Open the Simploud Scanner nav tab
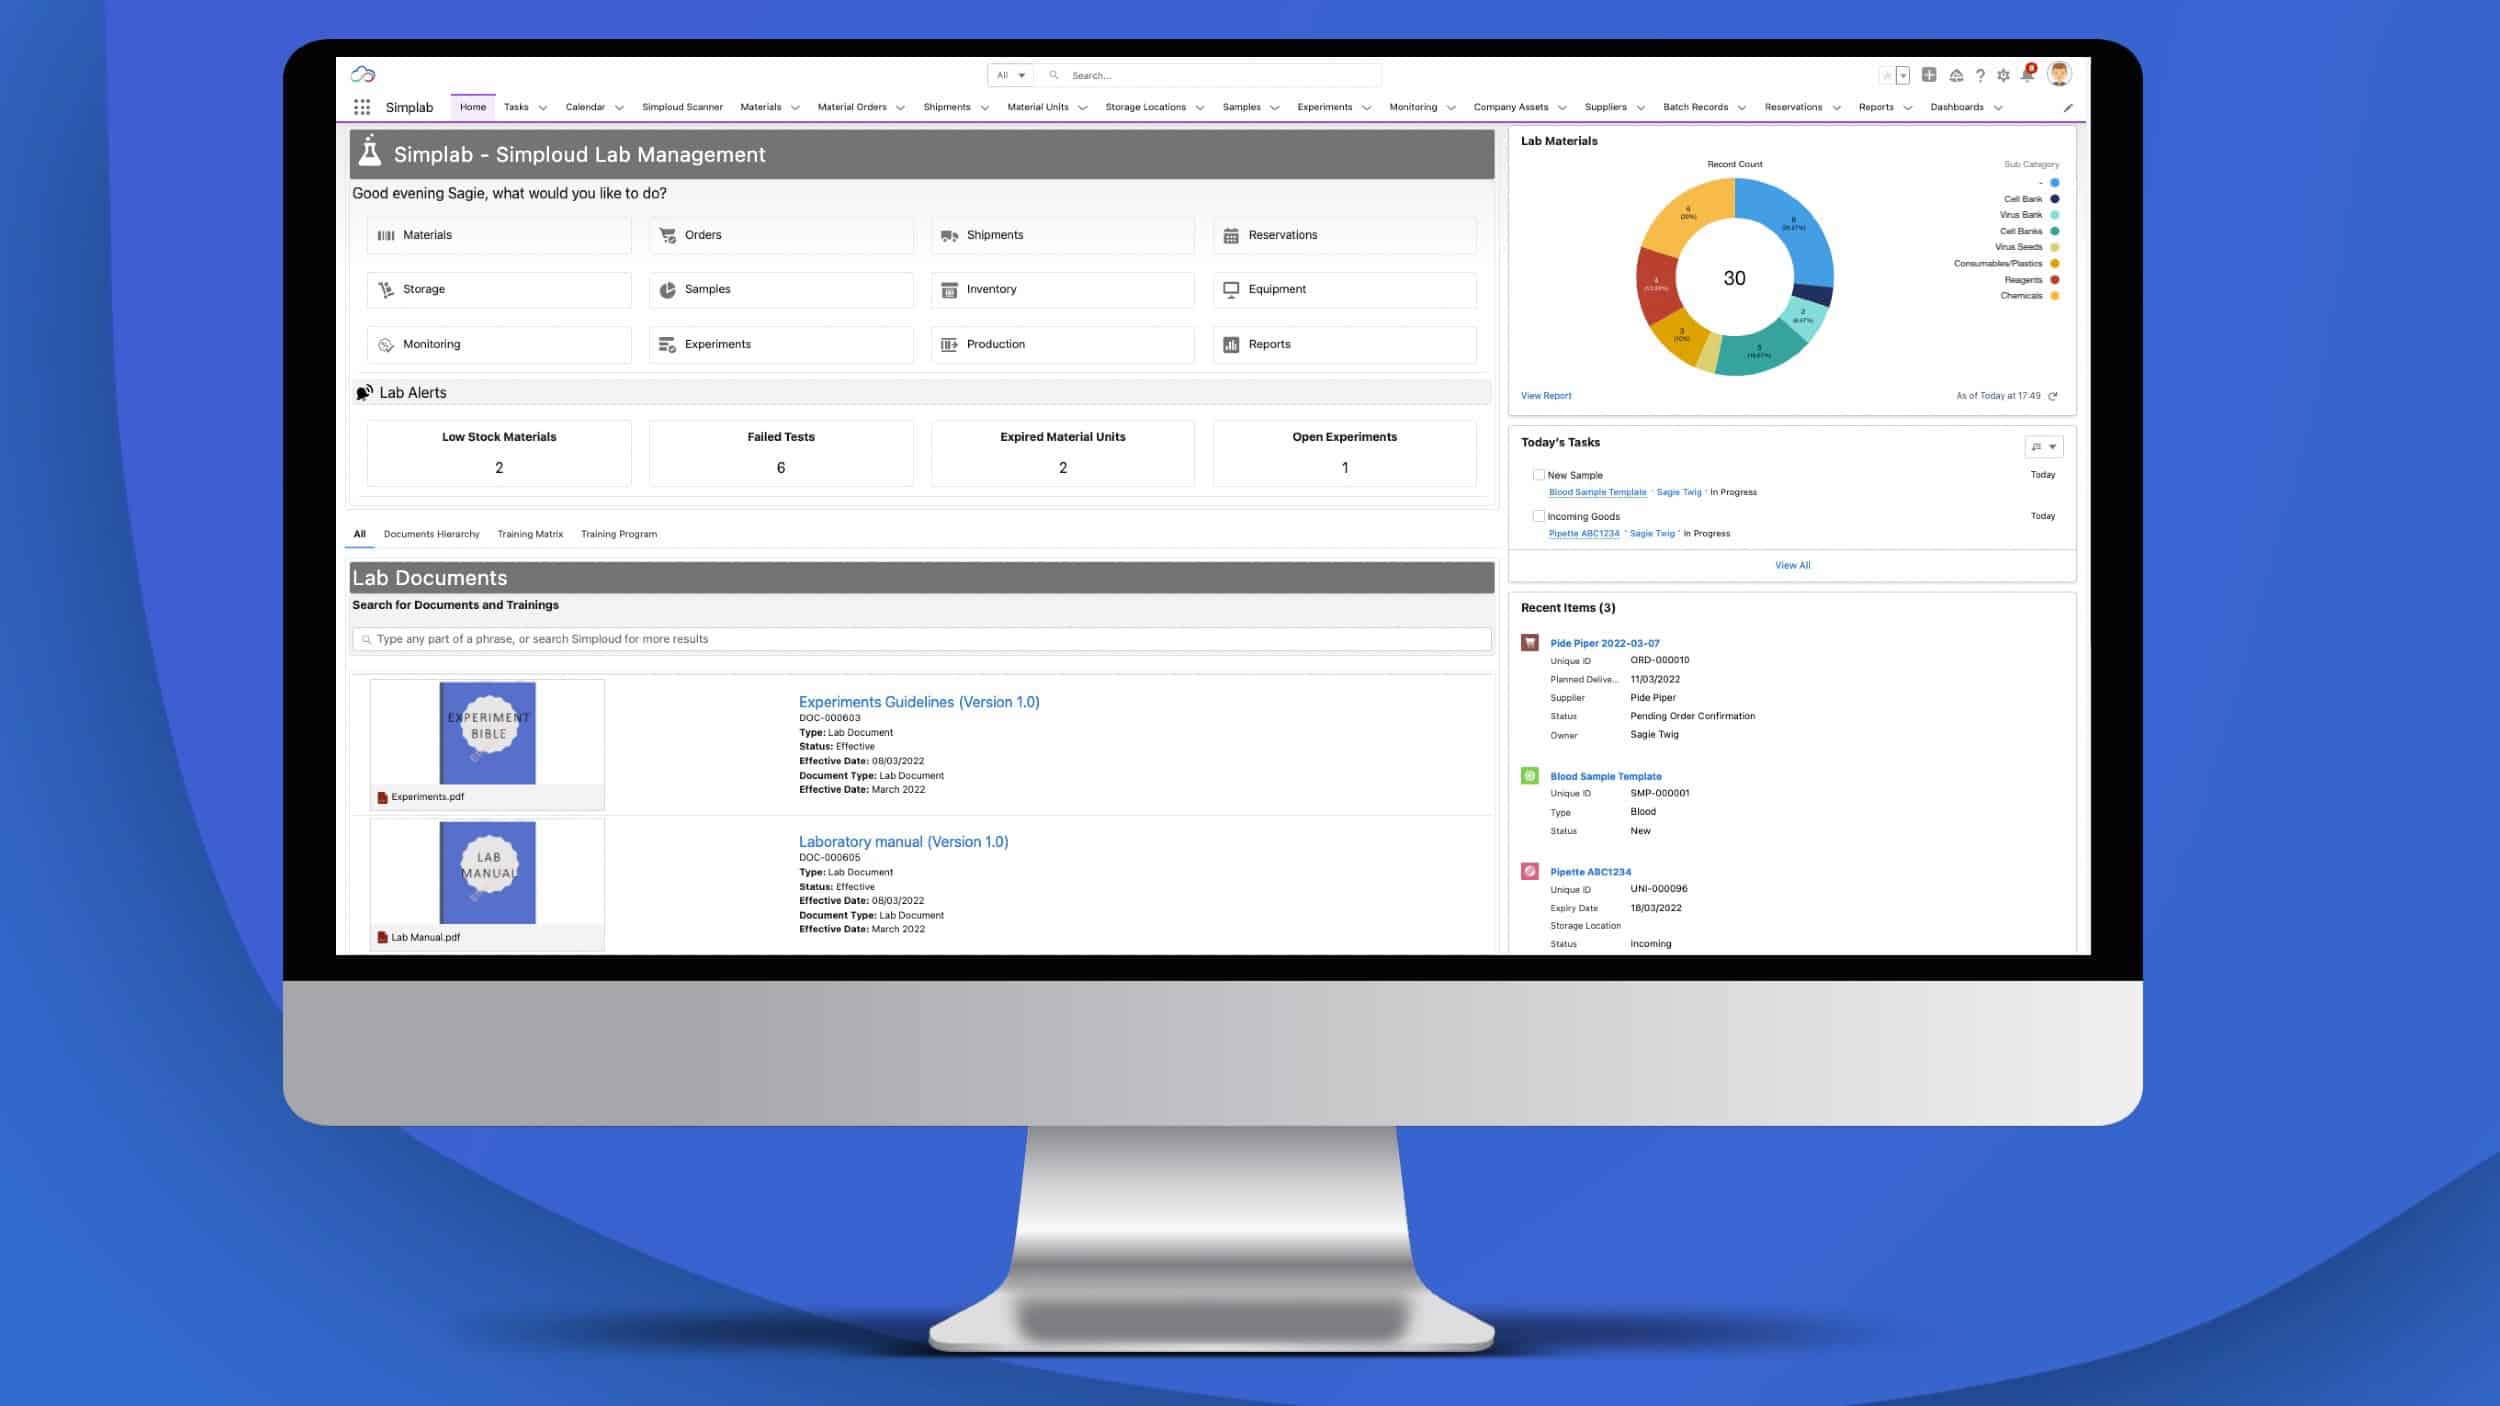 [682, 107]
